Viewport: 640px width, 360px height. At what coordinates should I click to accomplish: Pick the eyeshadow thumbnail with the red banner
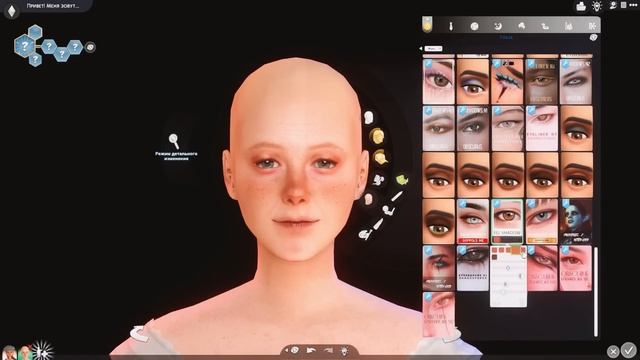click(473, 222)
